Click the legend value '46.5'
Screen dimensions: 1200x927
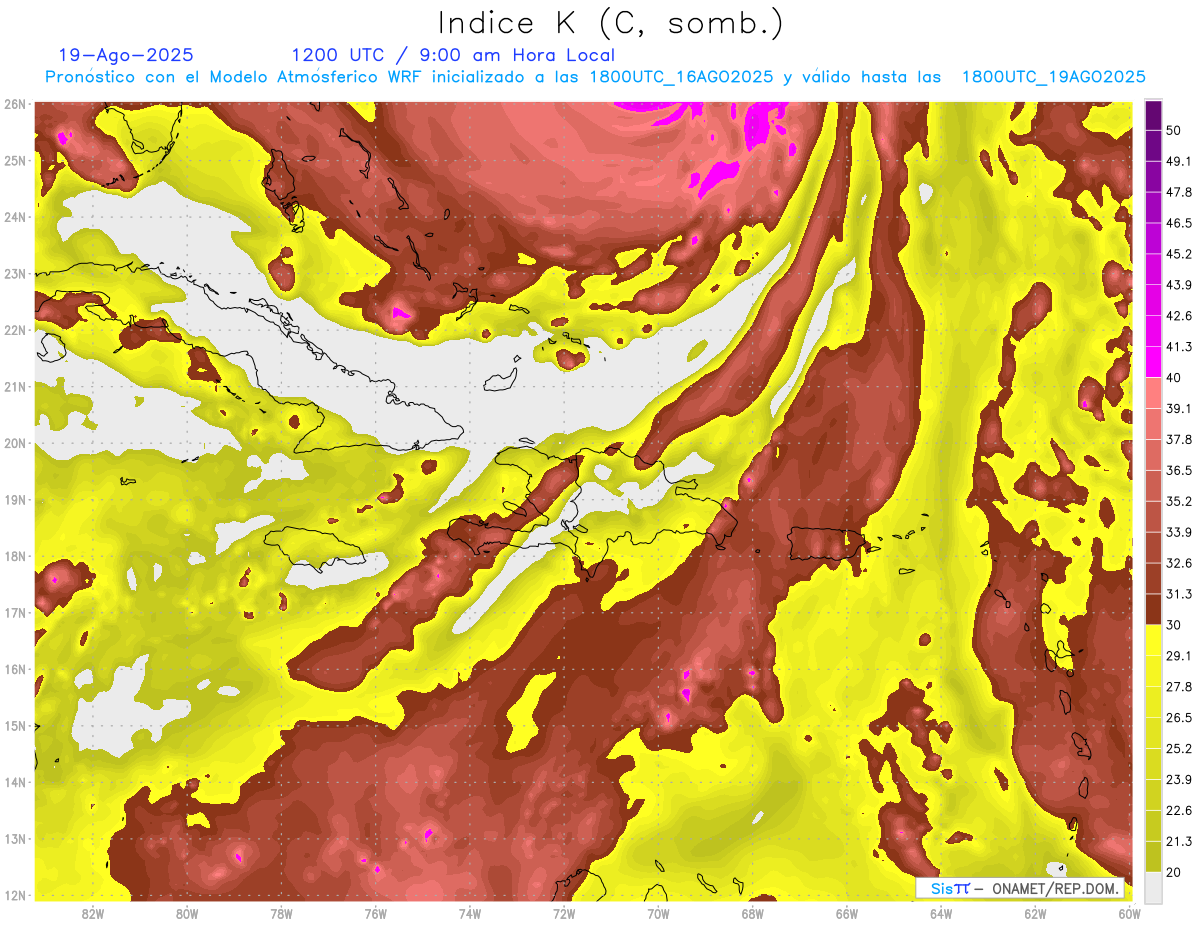(1179, 222)
